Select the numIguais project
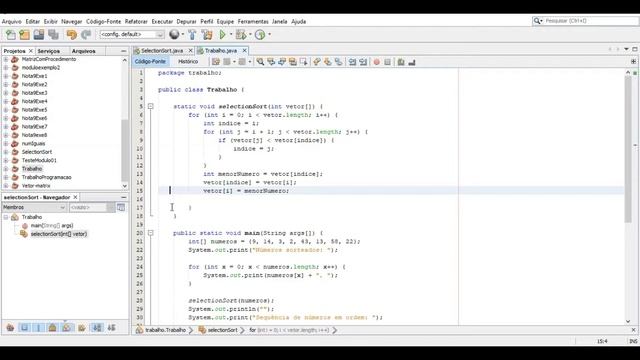The width and height of the screenshot is (640, 360). [33, 144]
